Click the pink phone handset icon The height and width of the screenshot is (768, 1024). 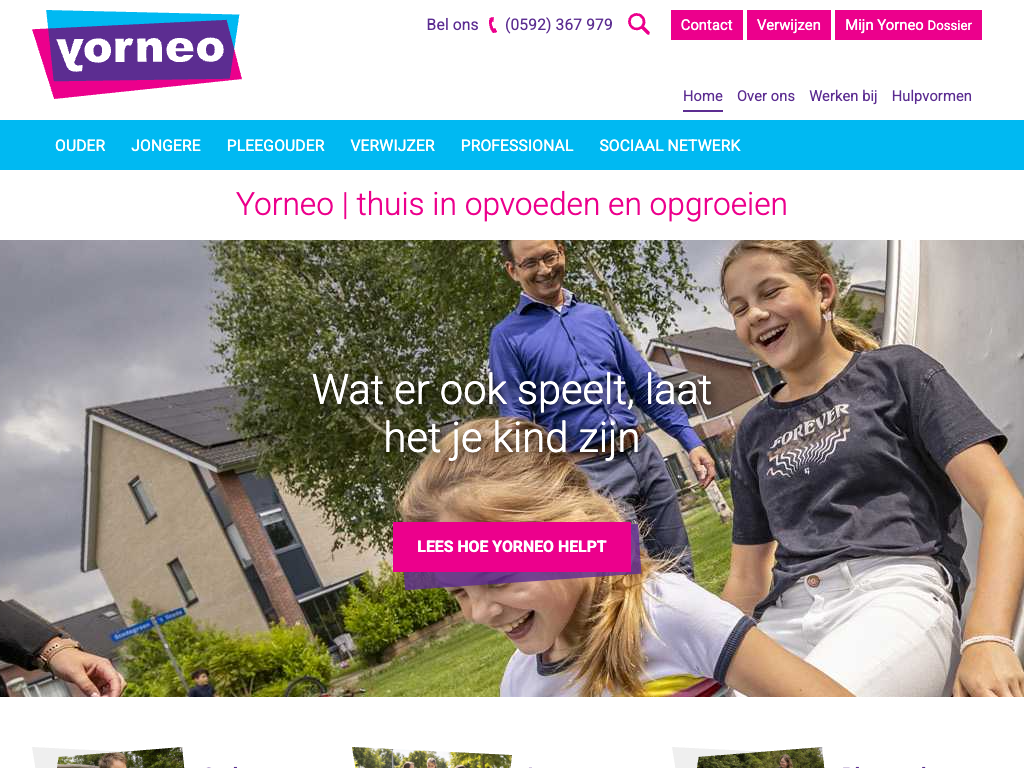coord(492,25)
